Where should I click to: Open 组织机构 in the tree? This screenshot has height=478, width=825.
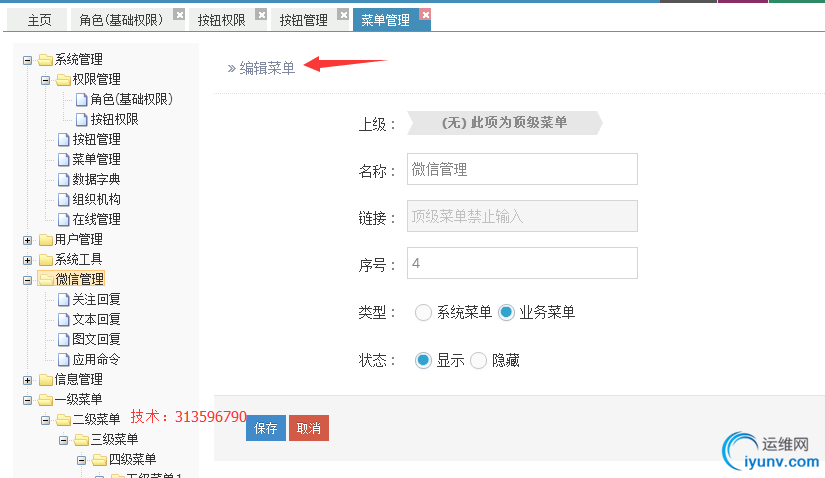(x=96, y=200)
